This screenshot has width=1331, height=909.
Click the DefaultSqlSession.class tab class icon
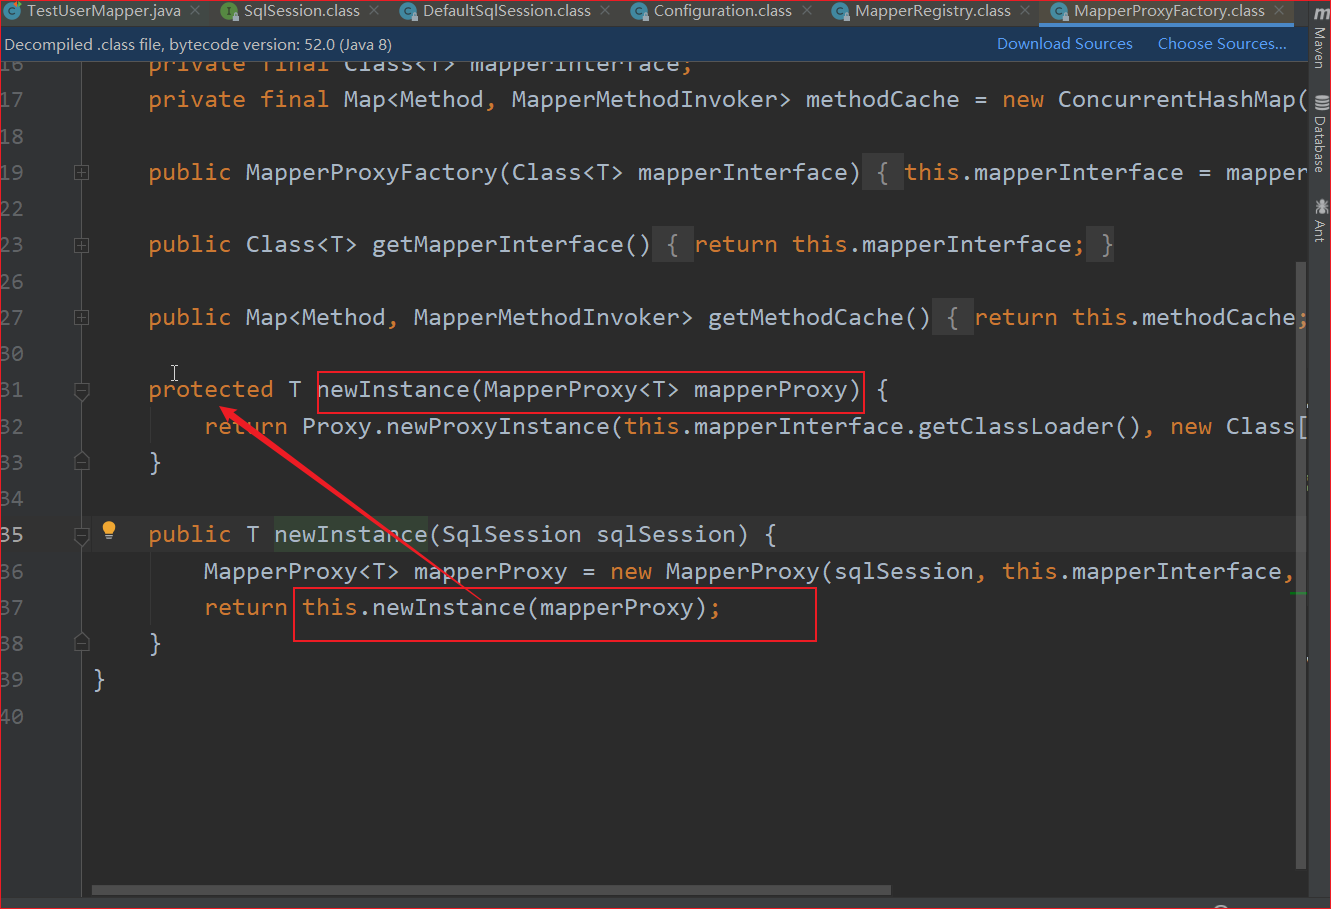pos(408,11)
